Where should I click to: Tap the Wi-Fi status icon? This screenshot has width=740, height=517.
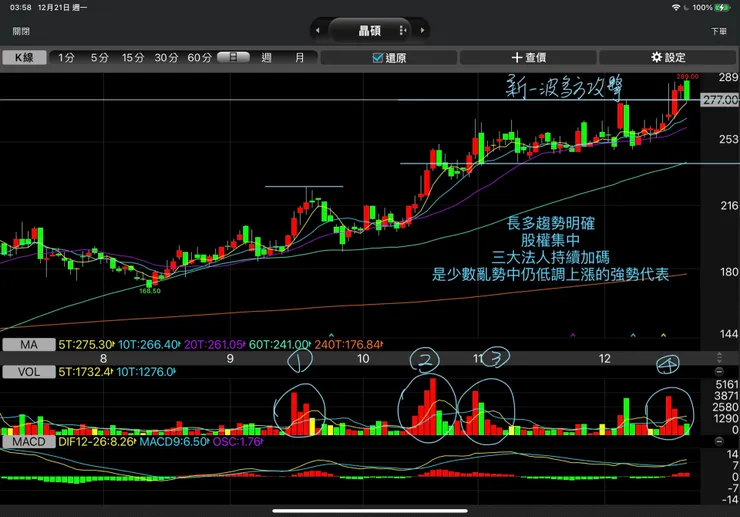(x=676, y=8)
